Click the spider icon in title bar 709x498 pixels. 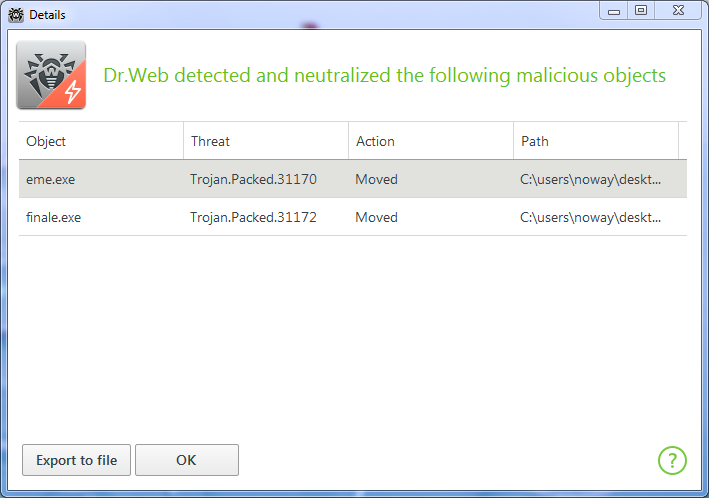16,14
